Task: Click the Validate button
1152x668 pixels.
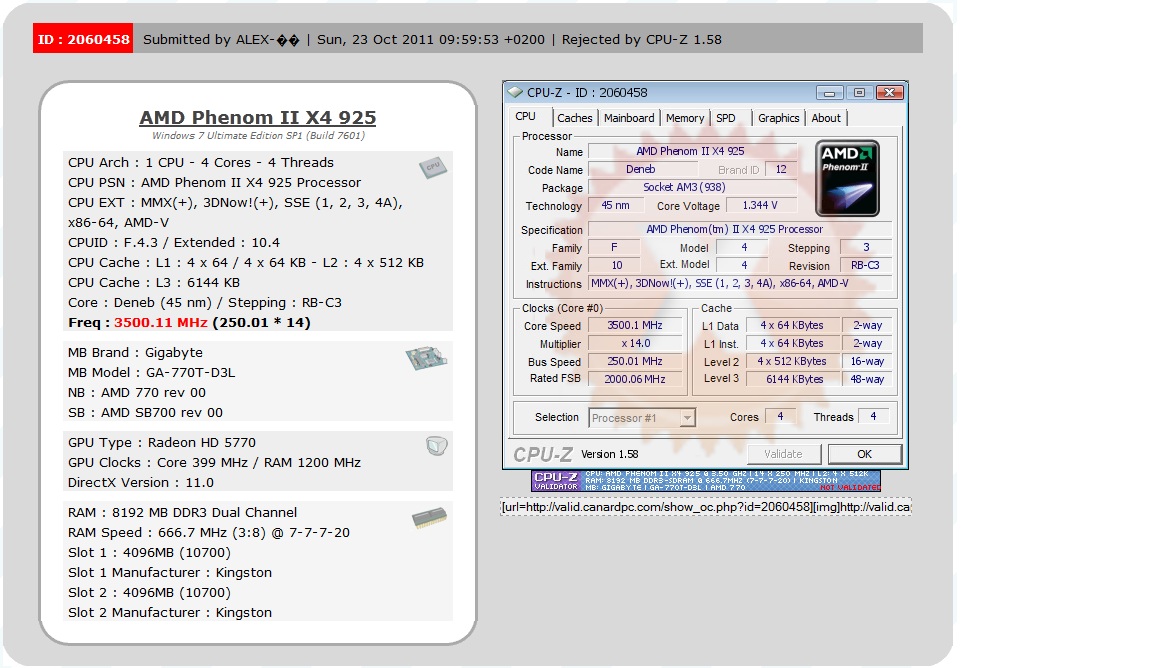Action: point(783,454)
